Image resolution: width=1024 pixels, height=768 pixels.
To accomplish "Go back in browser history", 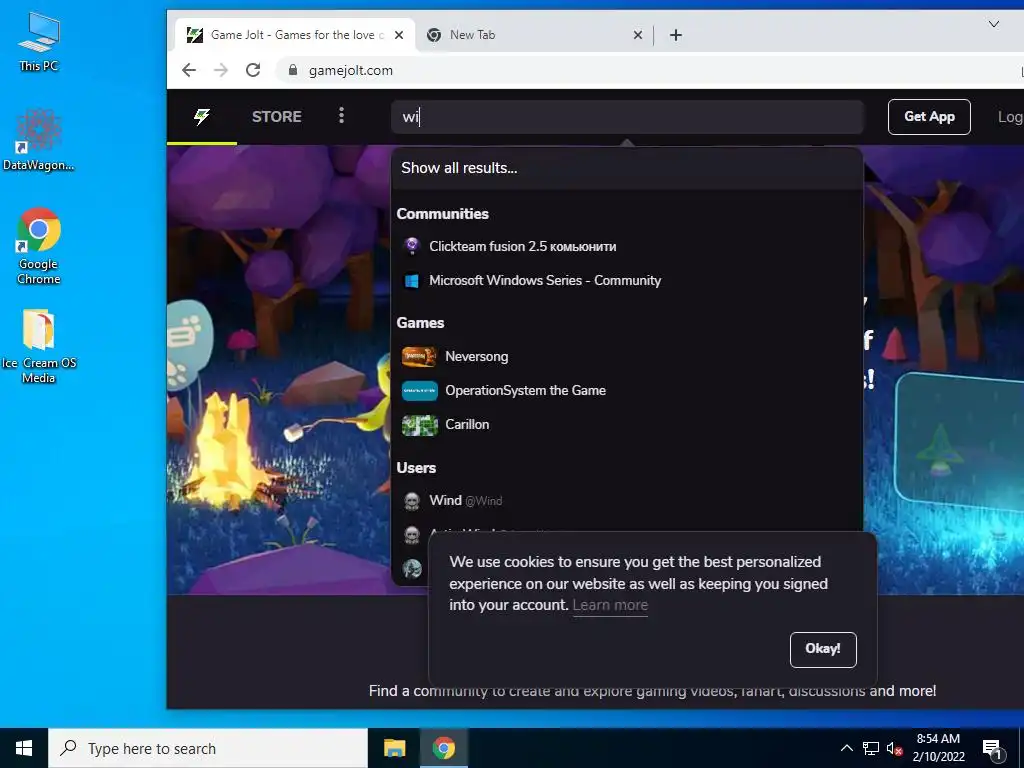I will point(189,70).
